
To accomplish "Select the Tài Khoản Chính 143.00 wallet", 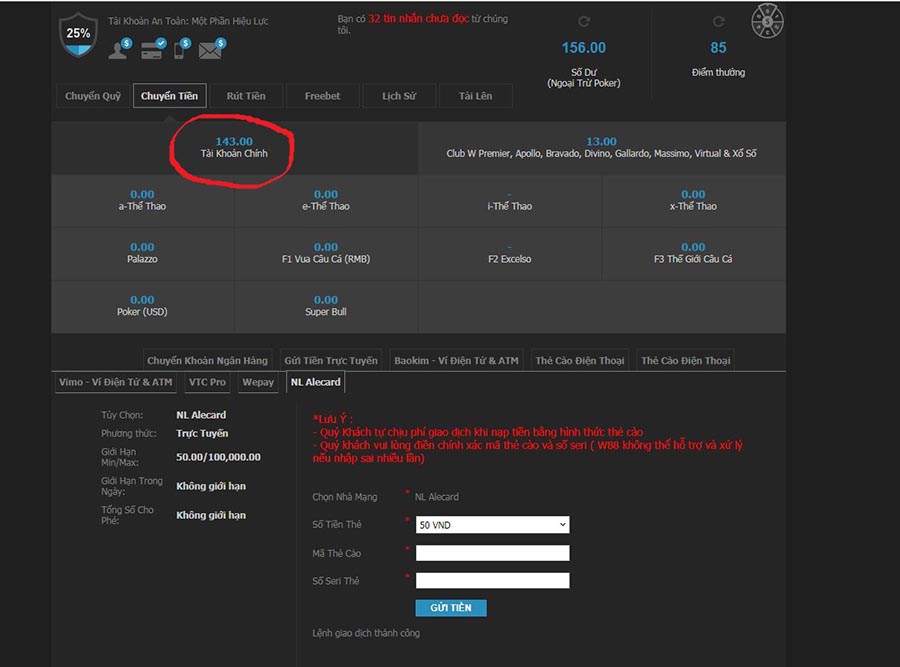I will tap(234, 148).
